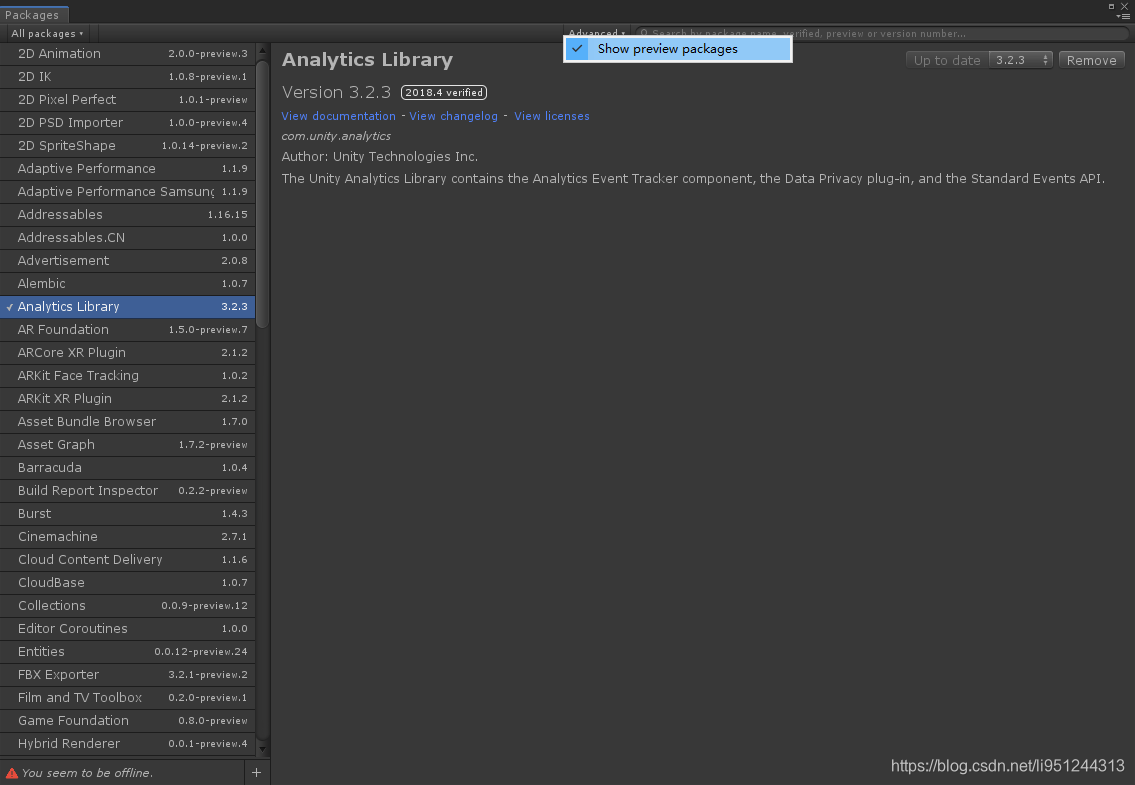Image resolution: width=1135 pixels, height=785 pixels.
Task: Select the Film and TV Toolbox package
Action: point(127,697)
